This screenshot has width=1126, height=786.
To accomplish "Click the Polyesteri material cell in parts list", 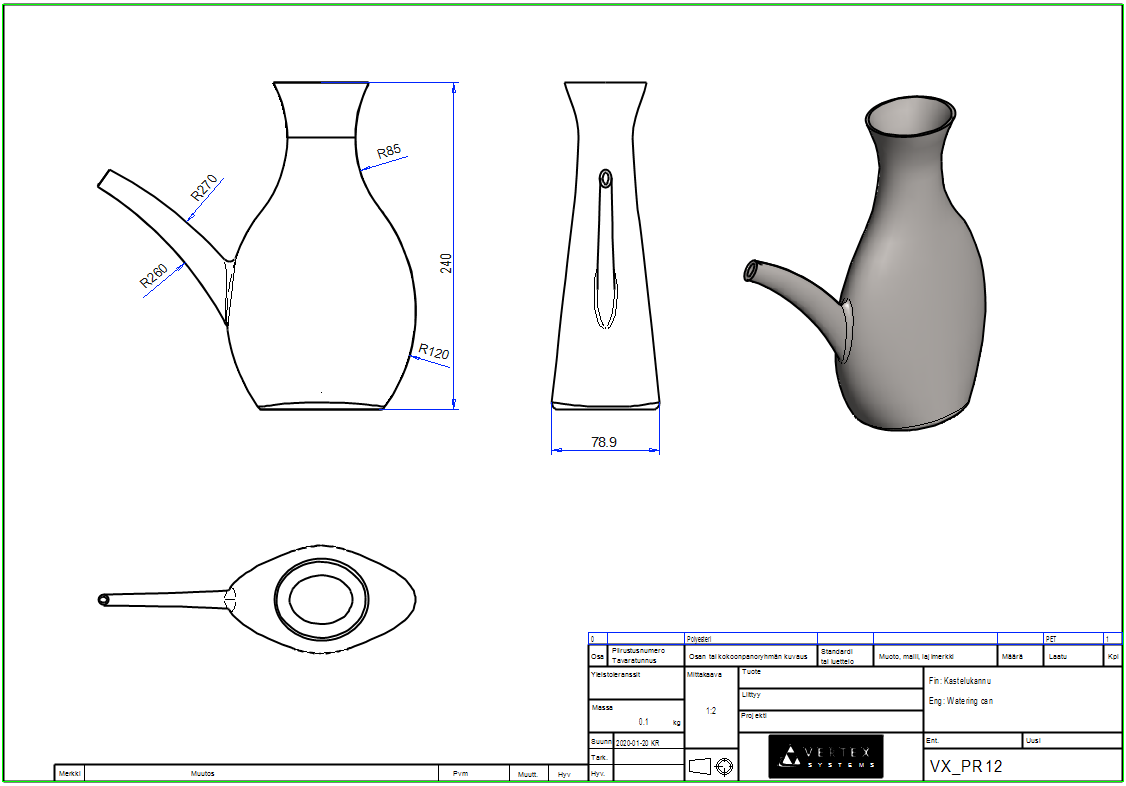I will coord(698,638).
